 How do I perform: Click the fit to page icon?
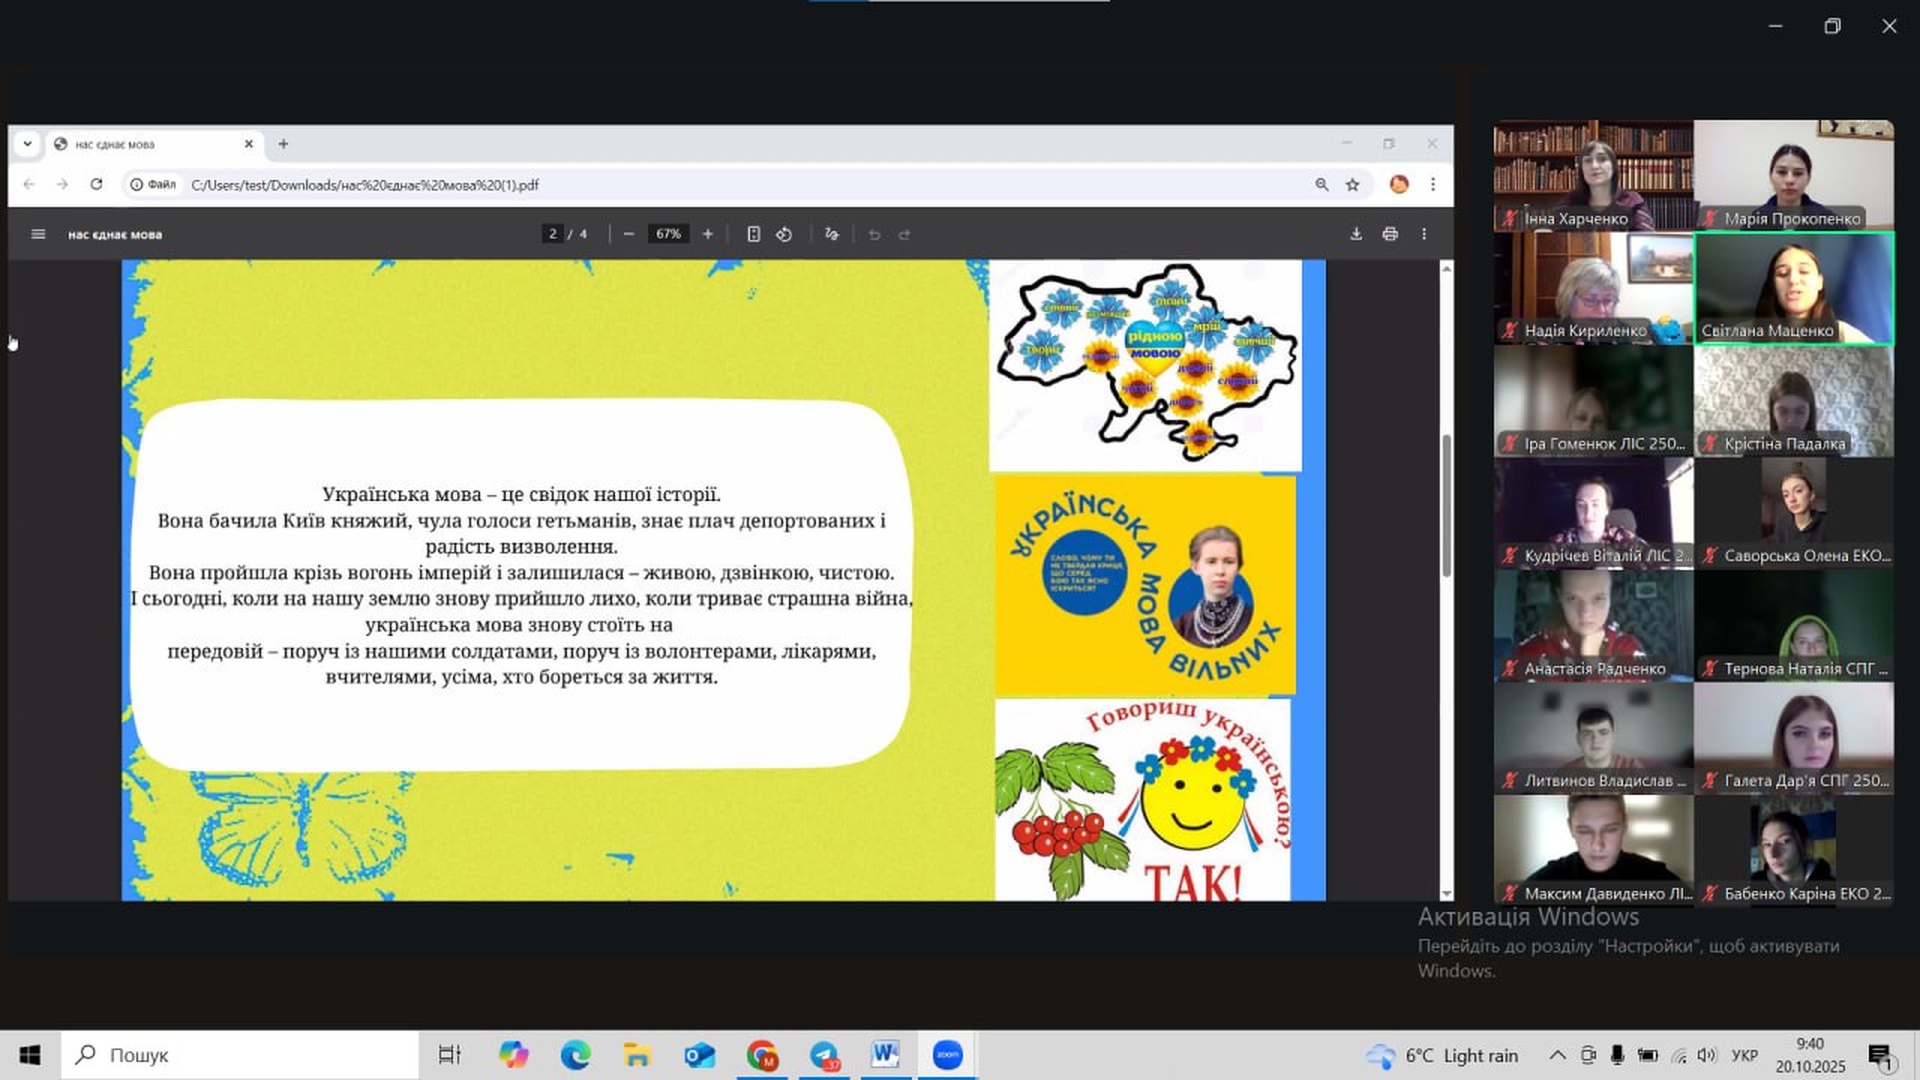(x=753, y=234)
